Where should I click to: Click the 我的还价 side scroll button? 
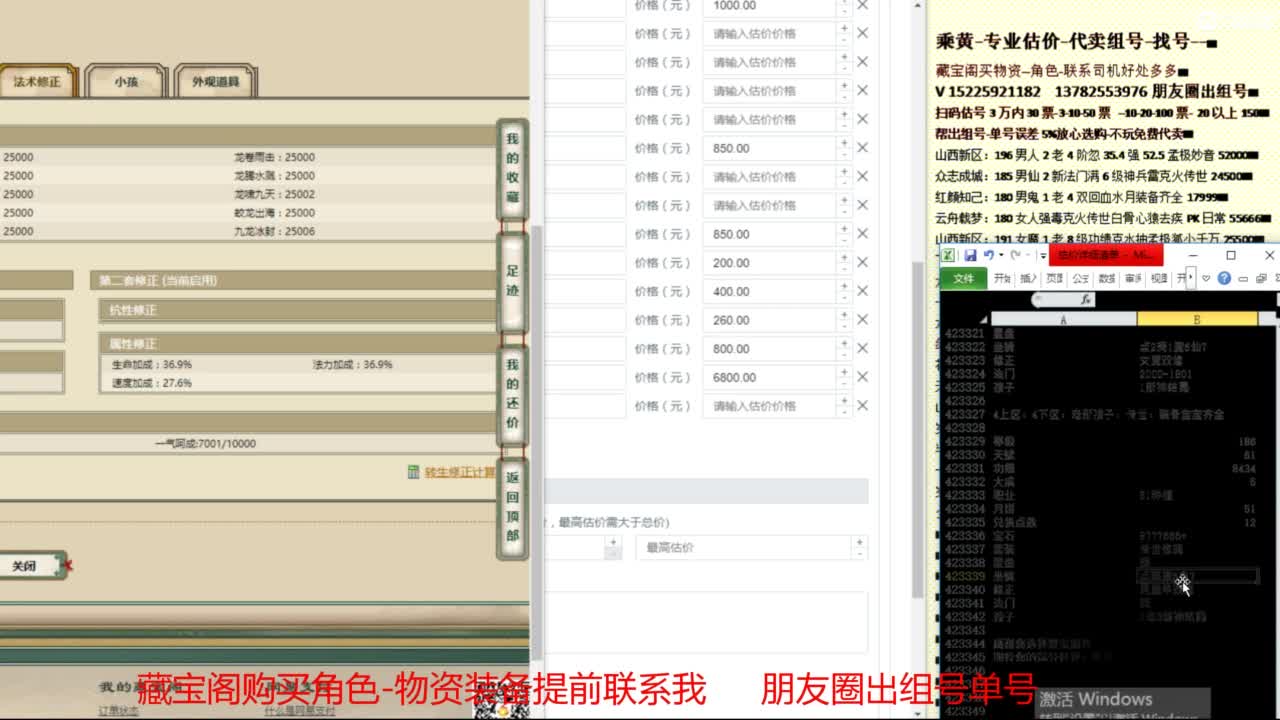pyautogui.click(x=512, y=394)
